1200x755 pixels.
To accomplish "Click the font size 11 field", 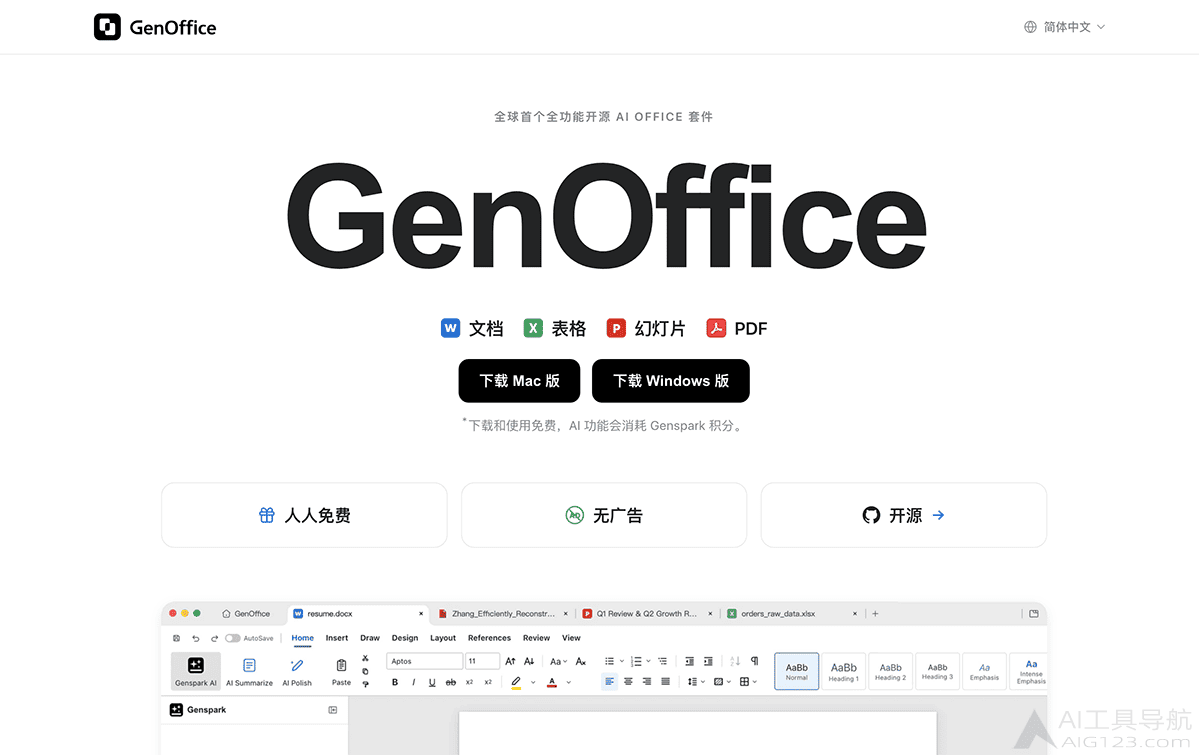I will point(483,661).
